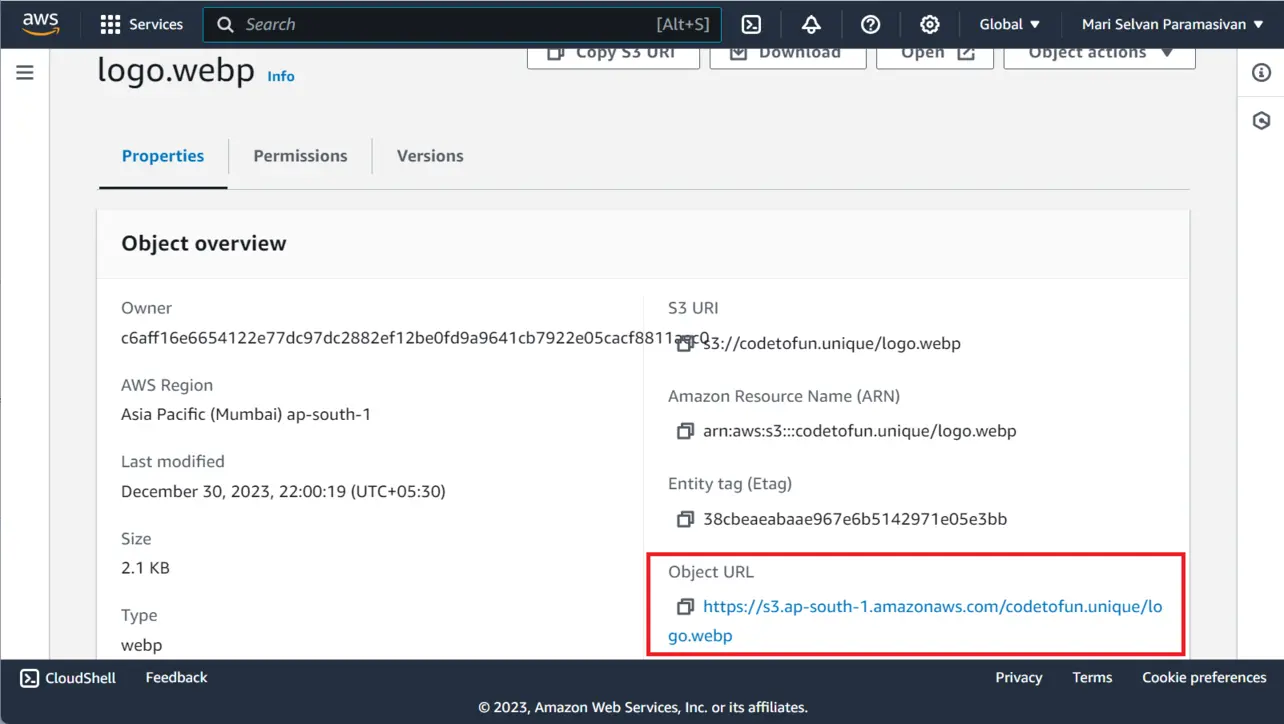Open the notifications bell

tap(811, 24)
